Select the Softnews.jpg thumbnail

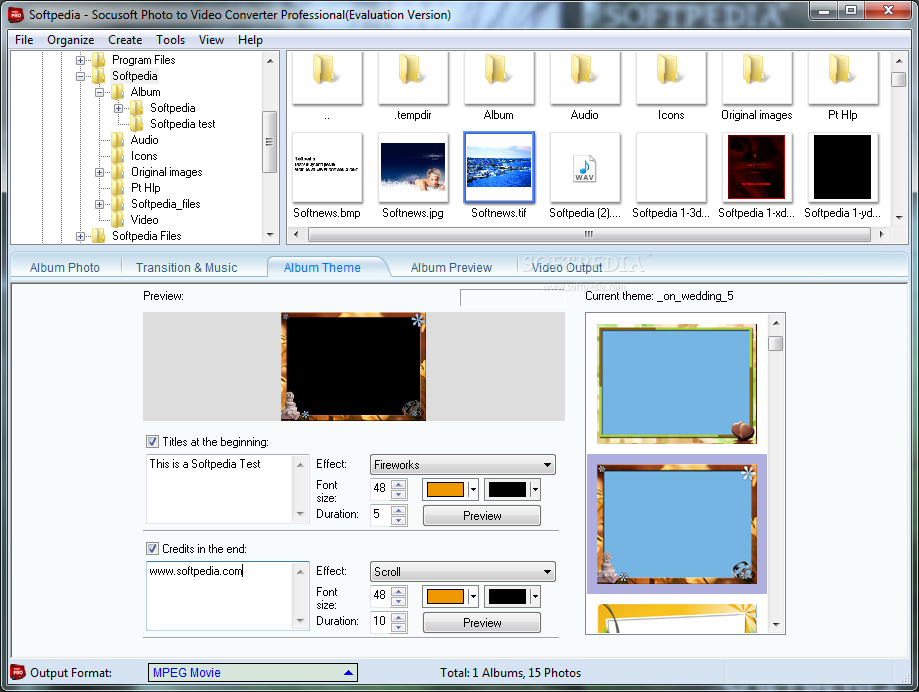pos(413,168)
